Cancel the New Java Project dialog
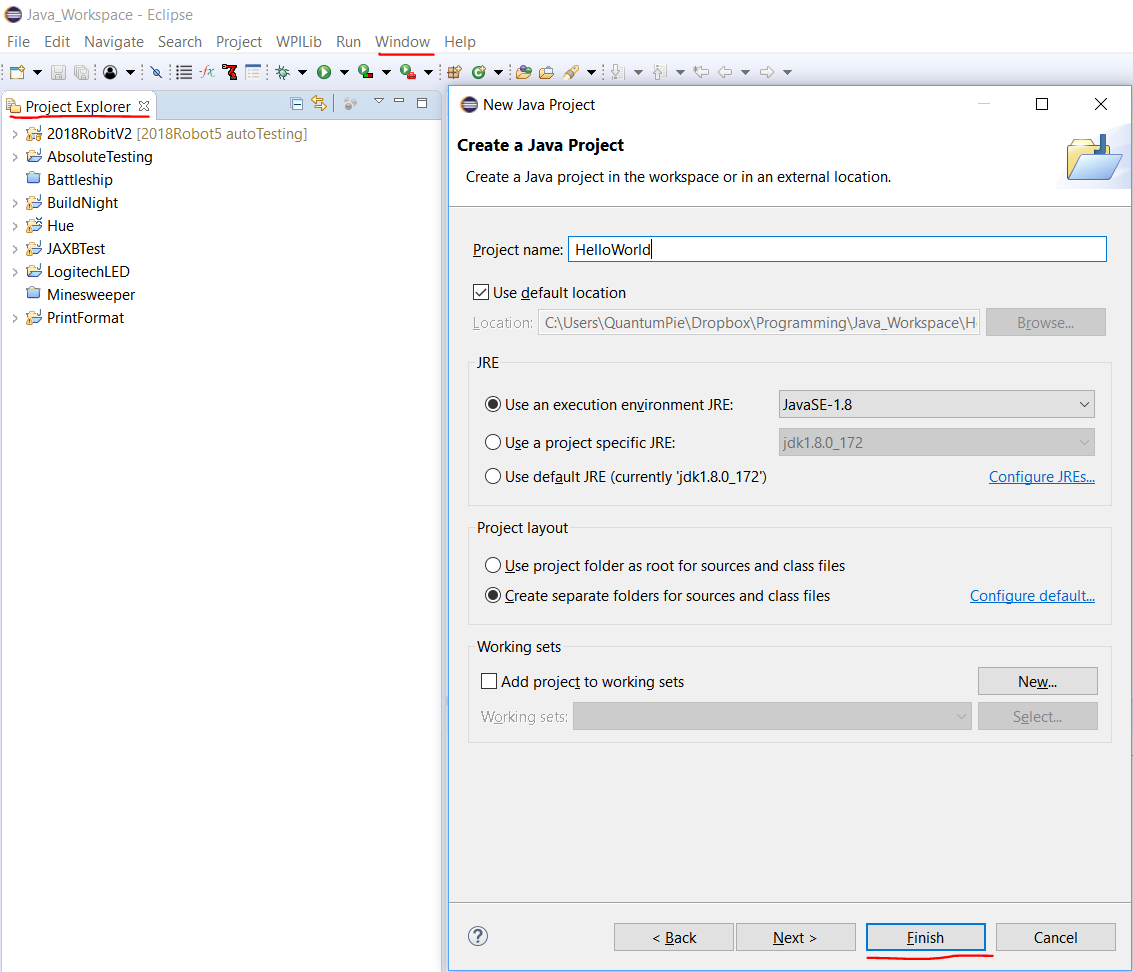1133x972 pixels. [1056, 937]
